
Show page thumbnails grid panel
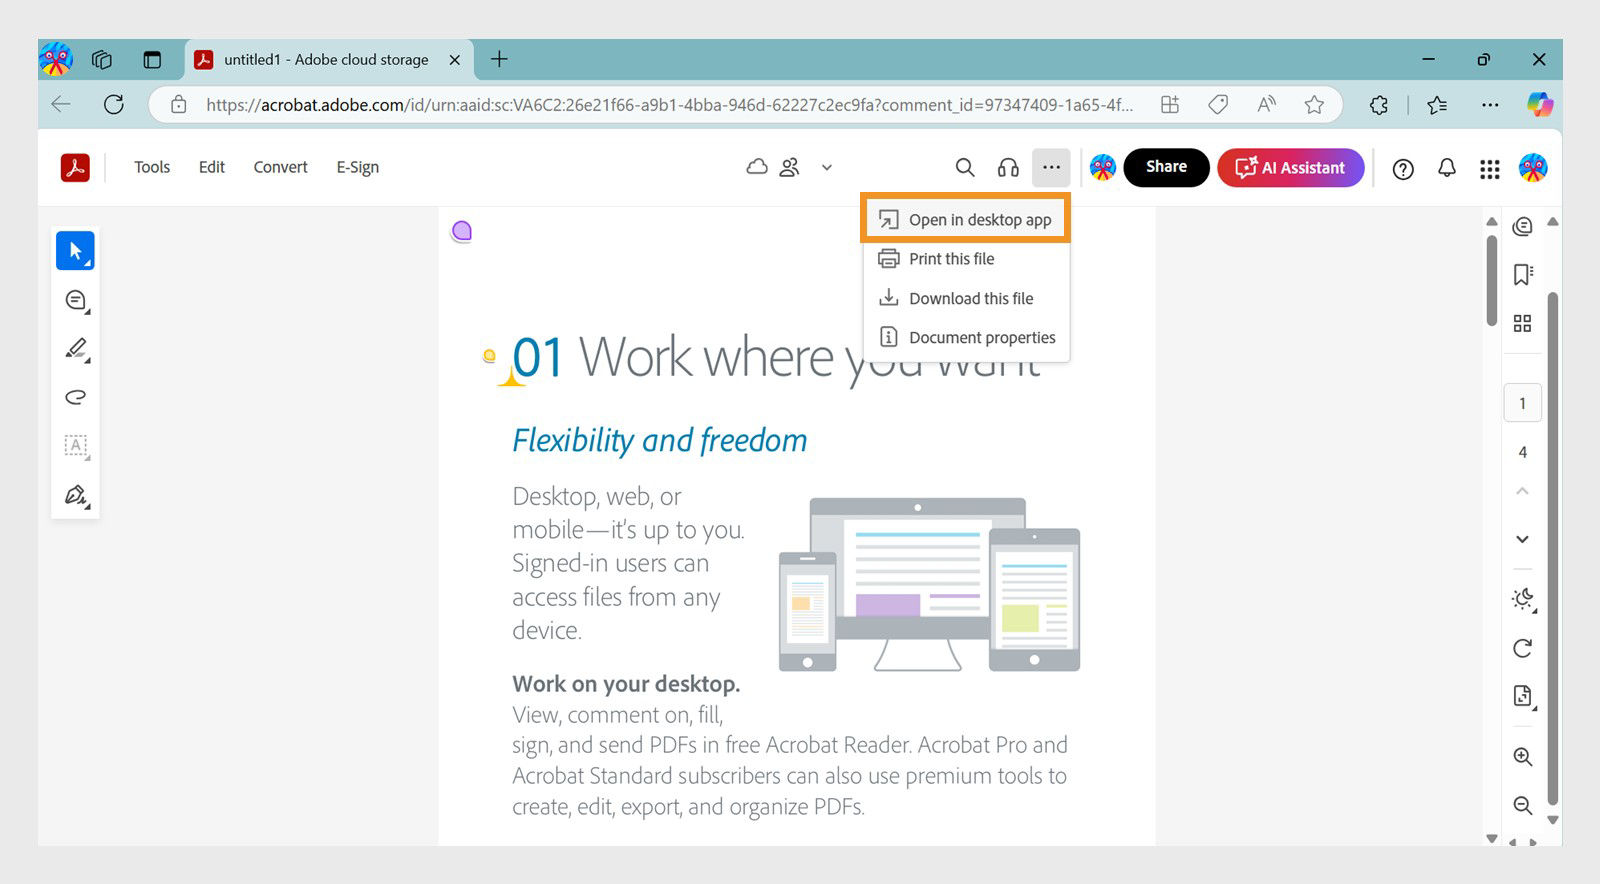(1522, 323)
